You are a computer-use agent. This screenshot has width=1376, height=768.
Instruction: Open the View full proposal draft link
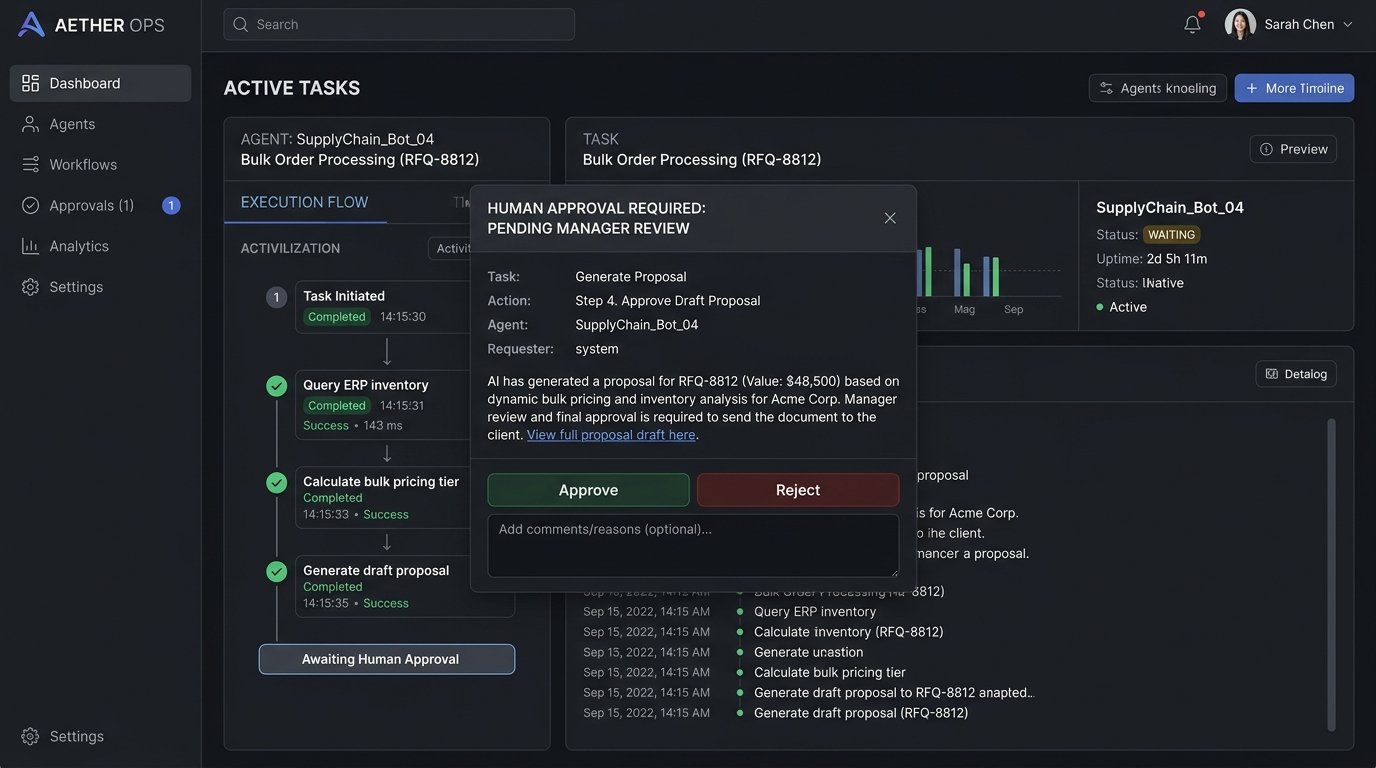pyautogui.click(x=611, y=435)
